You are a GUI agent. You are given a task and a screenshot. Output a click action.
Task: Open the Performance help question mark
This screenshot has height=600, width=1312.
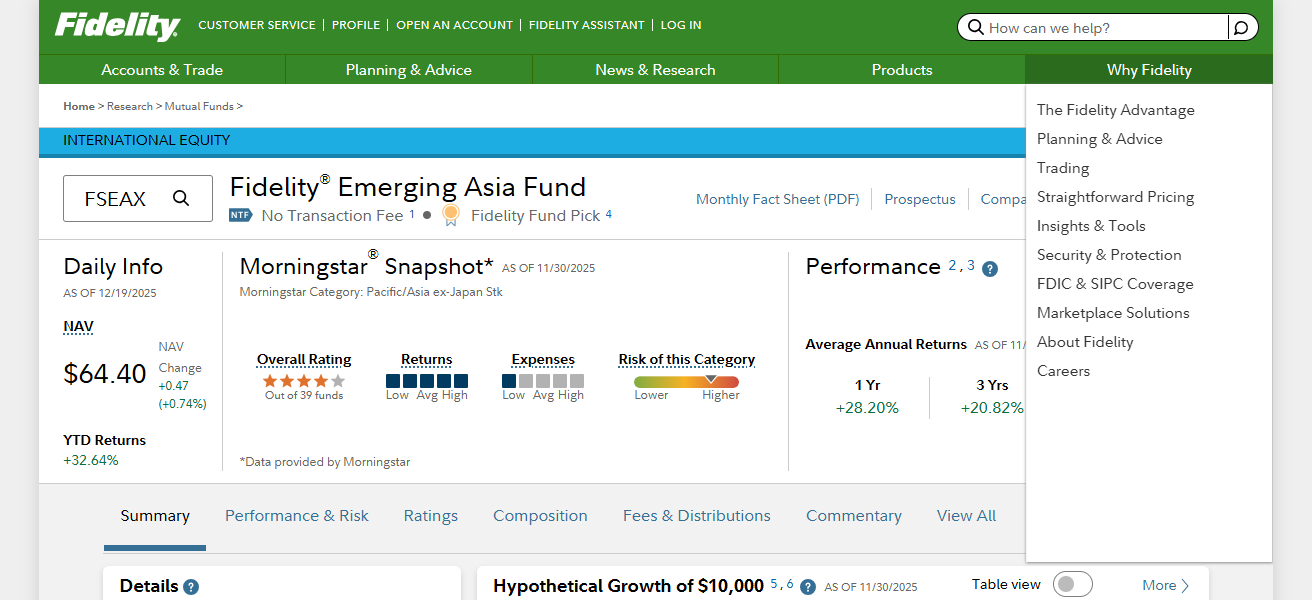point(990,268)
